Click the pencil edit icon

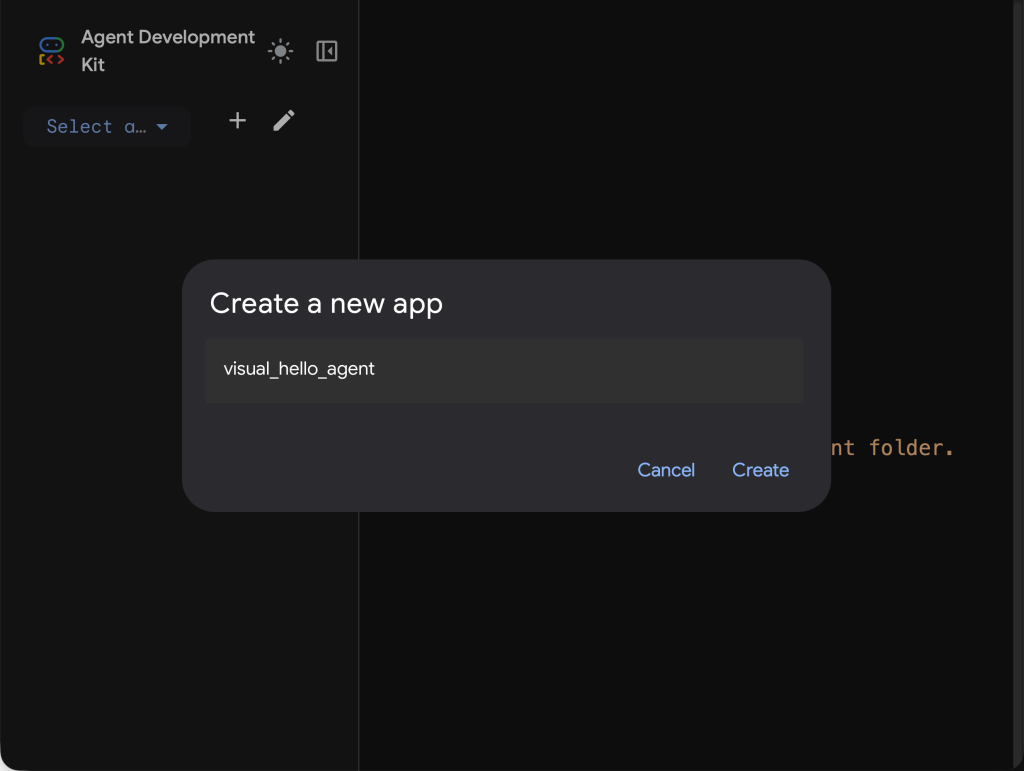(284, 121)
